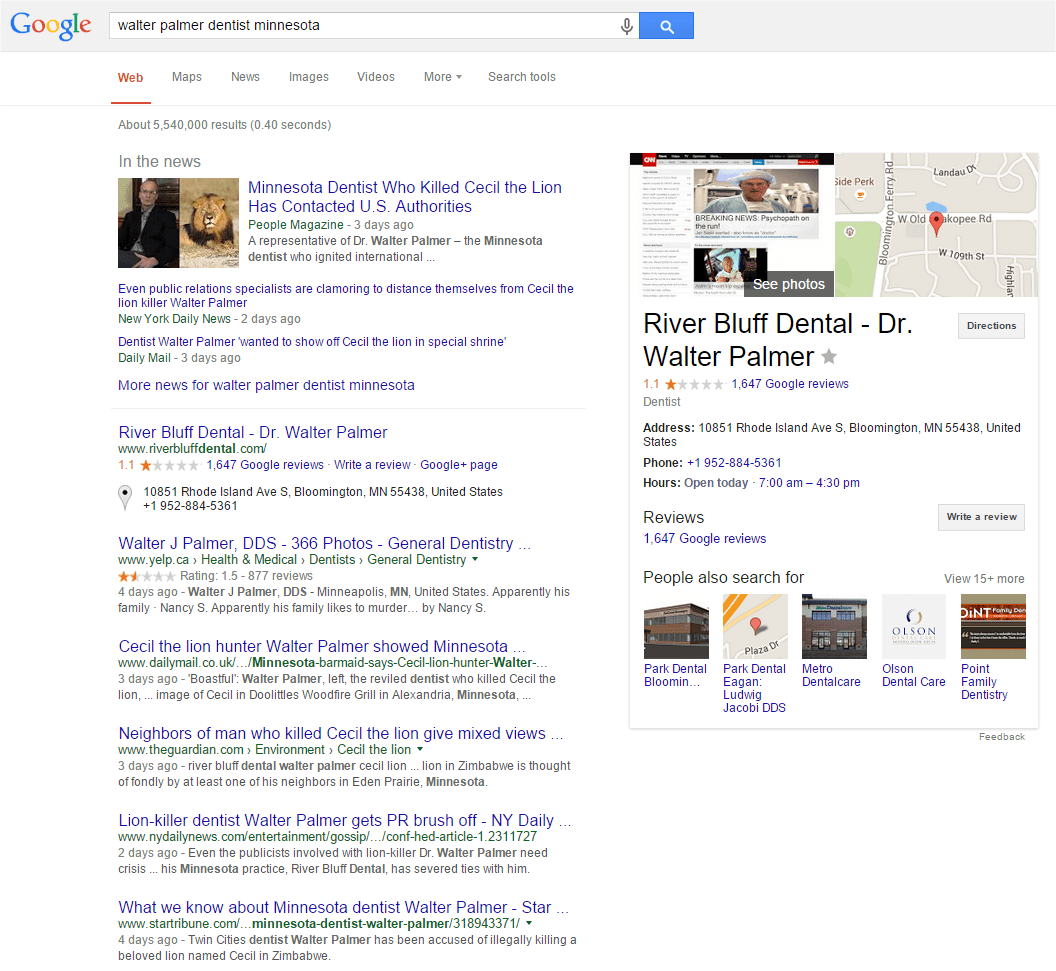Open More news for walter palmer link
The image size is (1056, 971).
point(266,385)
